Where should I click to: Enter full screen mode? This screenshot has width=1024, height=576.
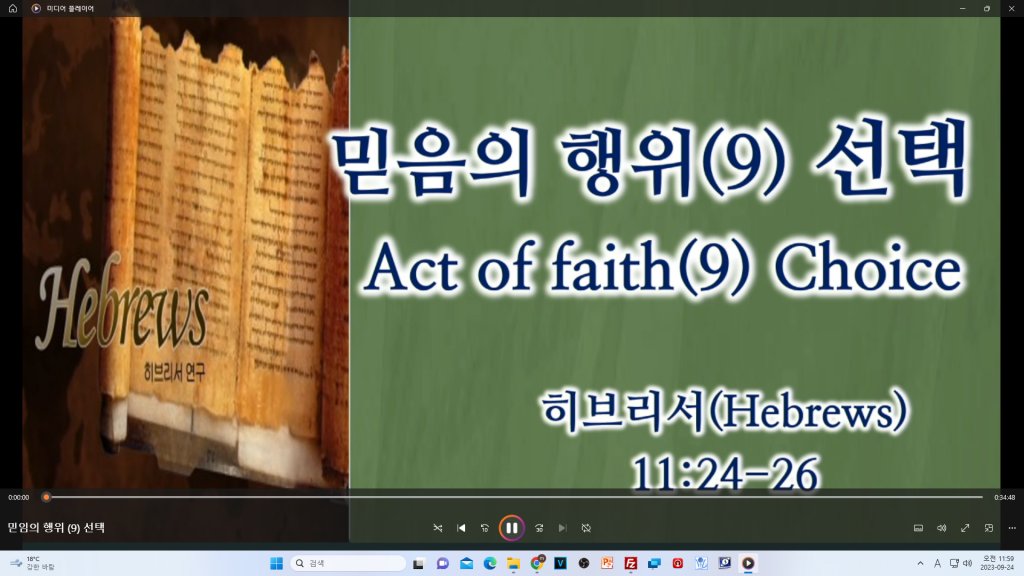(x=965, y=527)
